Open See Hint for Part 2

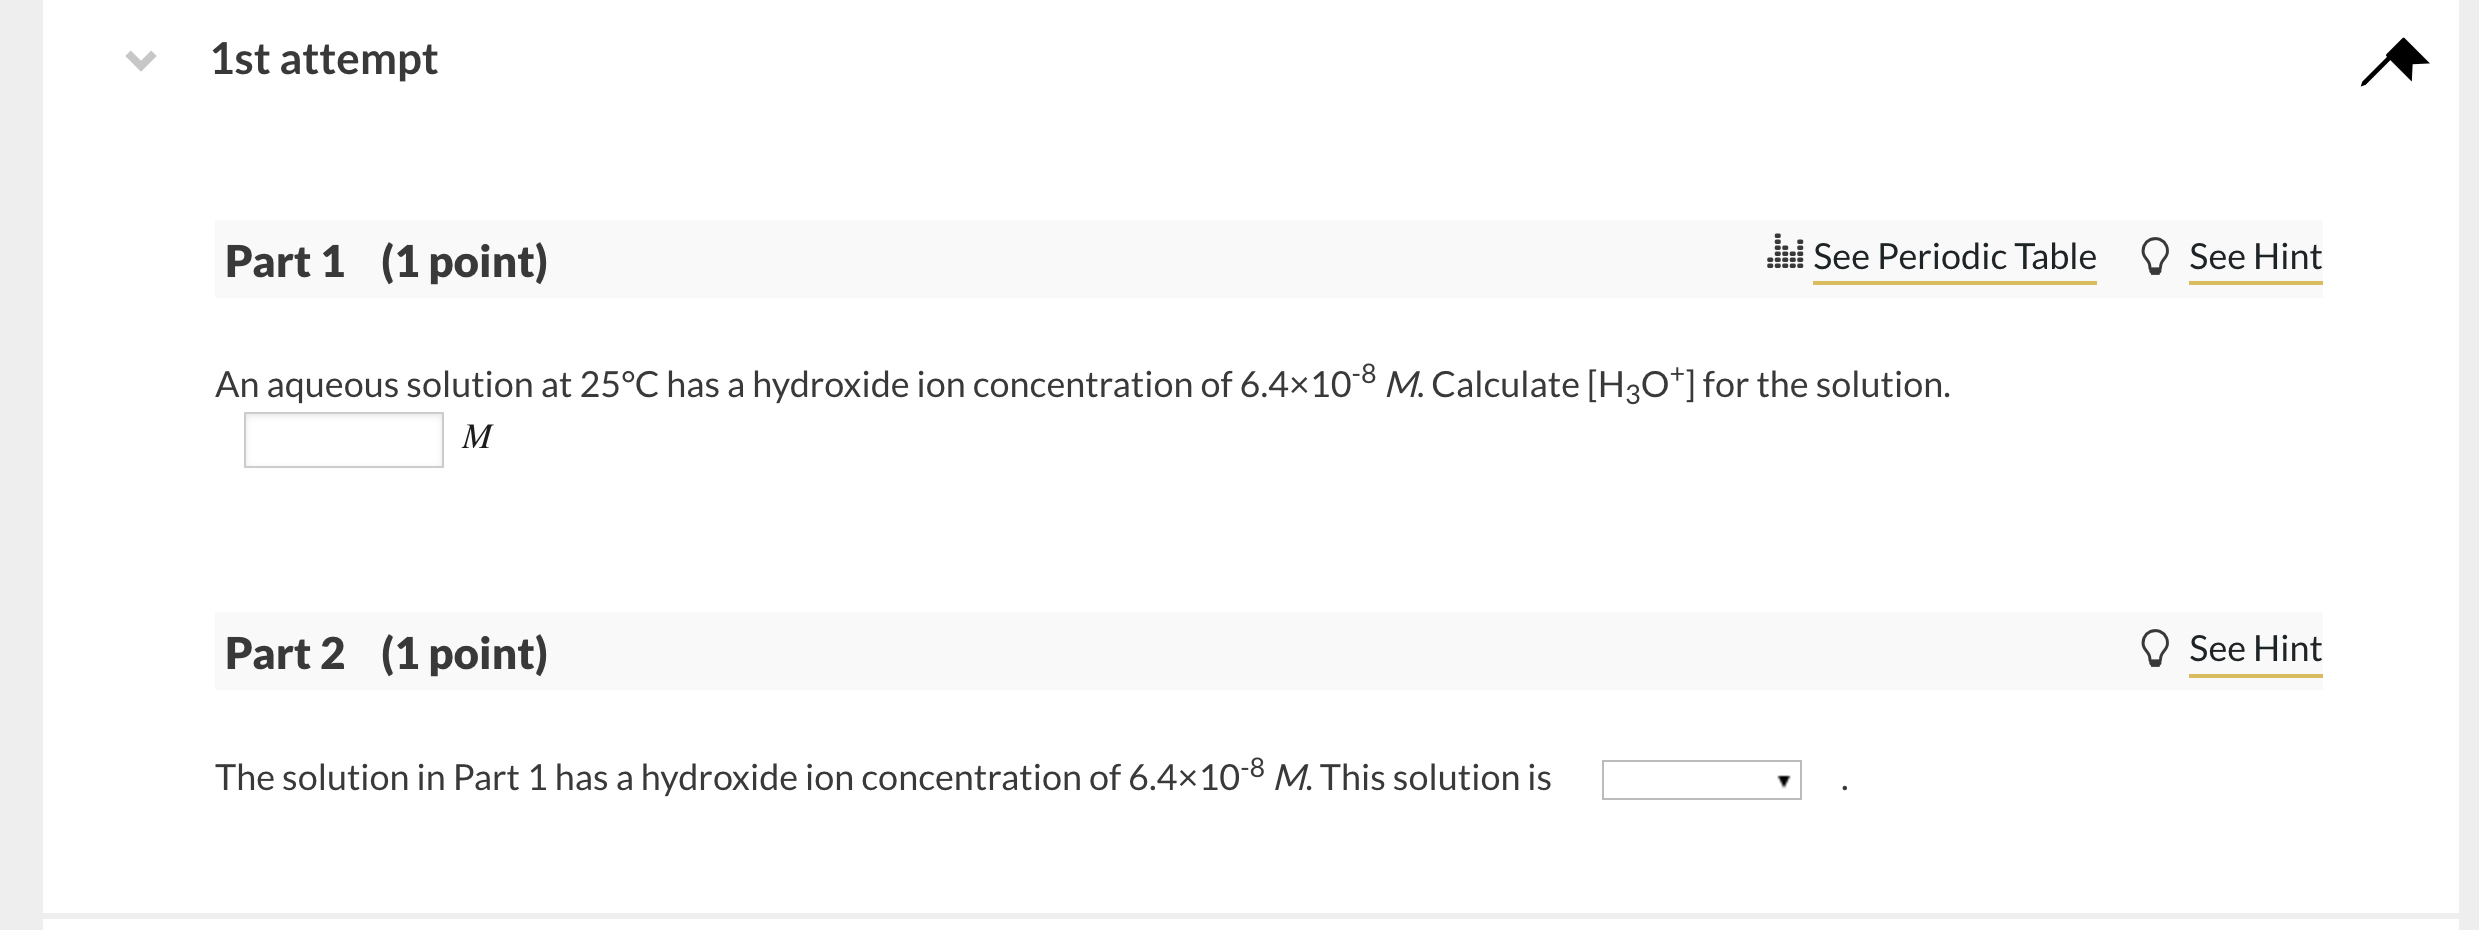2255,648
